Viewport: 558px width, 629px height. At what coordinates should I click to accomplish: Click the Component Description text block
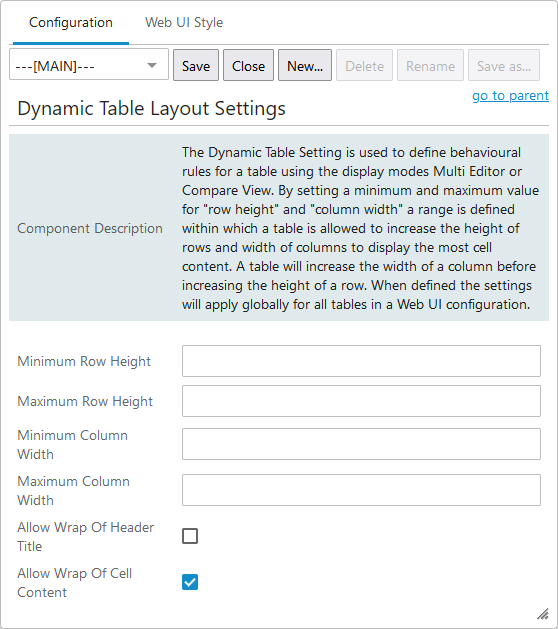coord(360,228)
